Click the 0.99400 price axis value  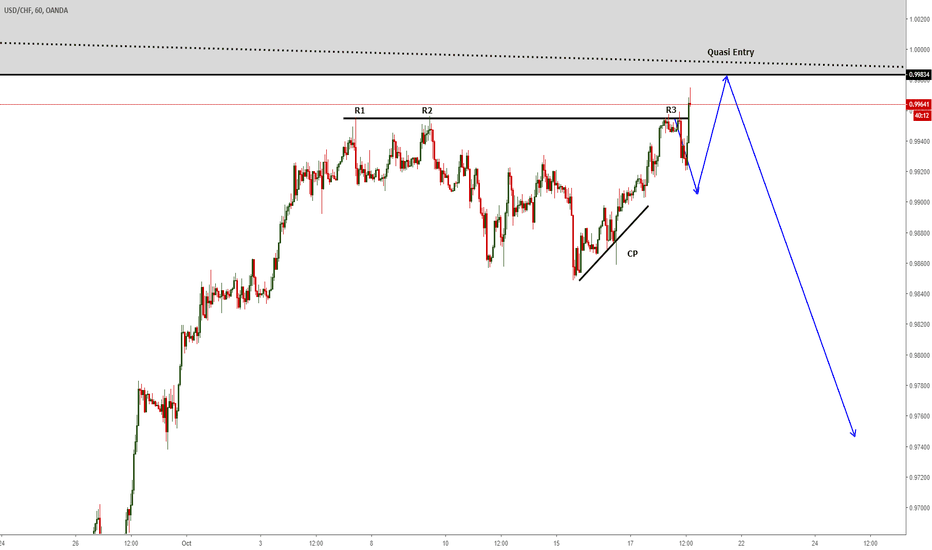[x=919, y=142]
